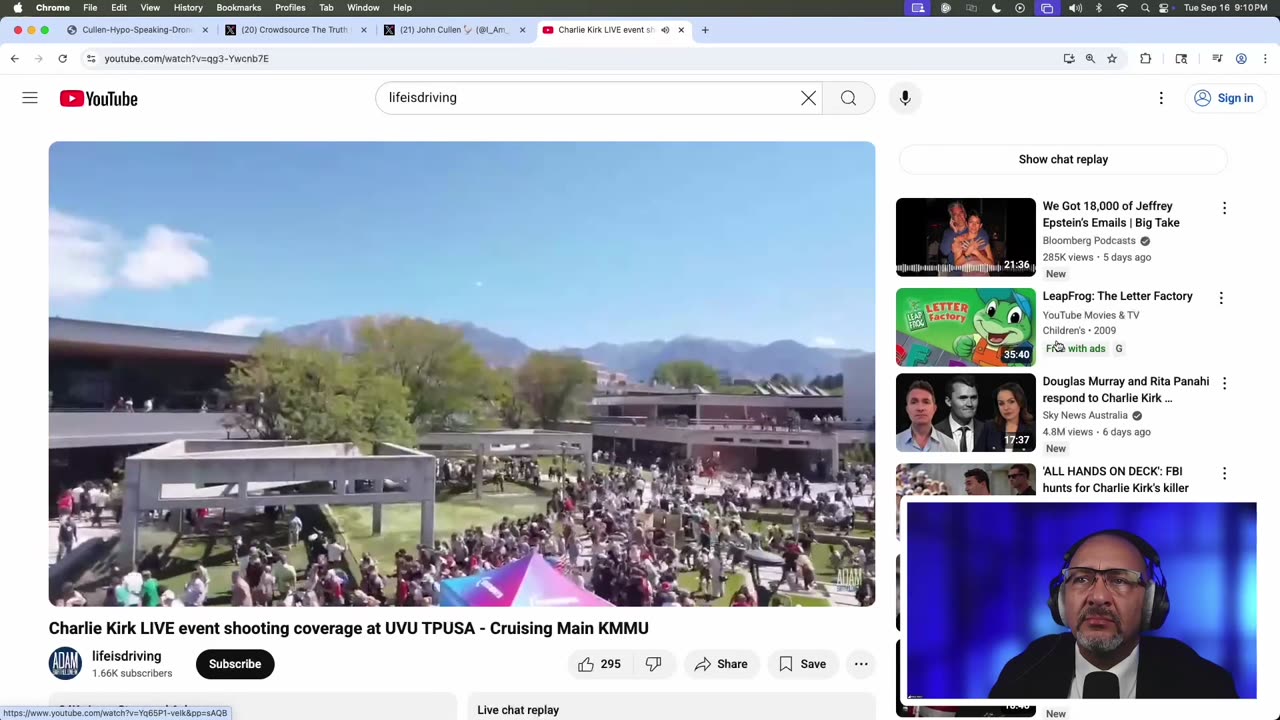This screenshot has width=1280, height=720.
Task: Subscribe to lifeisdriving channel
Action: click(x=235, y=664)
